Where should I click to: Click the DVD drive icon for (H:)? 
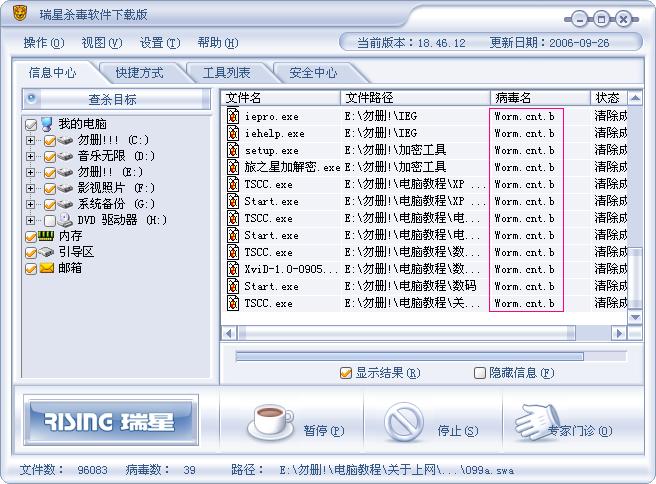tap(65, 220)
